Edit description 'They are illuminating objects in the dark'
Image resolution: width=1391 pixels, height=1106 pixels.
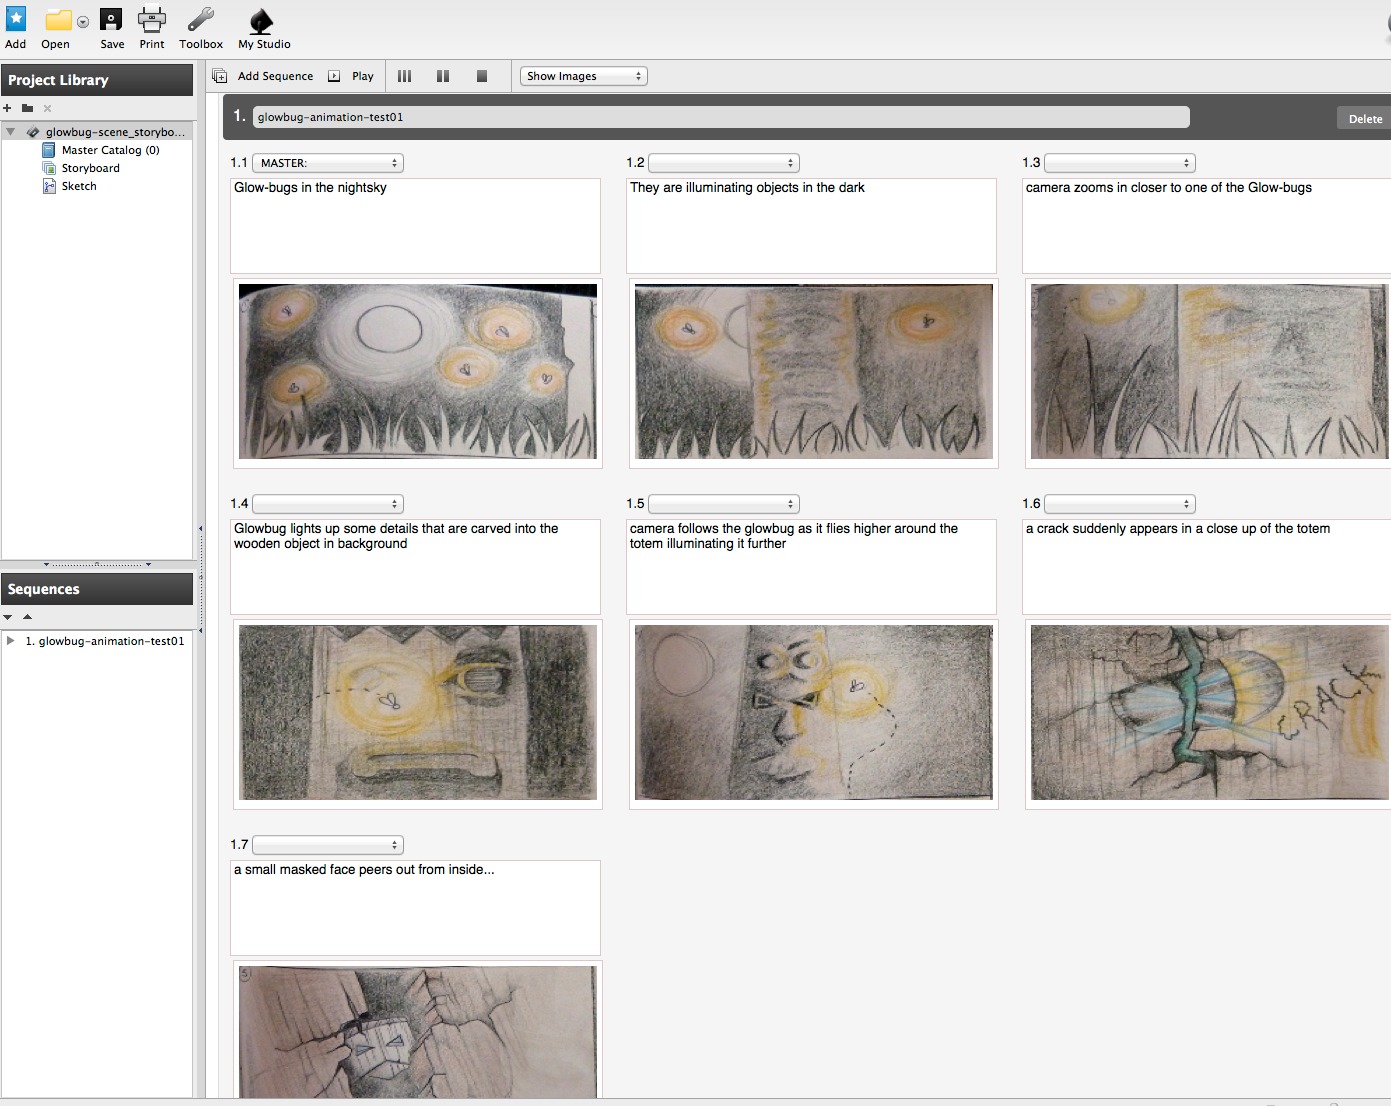tap(811, 226)
